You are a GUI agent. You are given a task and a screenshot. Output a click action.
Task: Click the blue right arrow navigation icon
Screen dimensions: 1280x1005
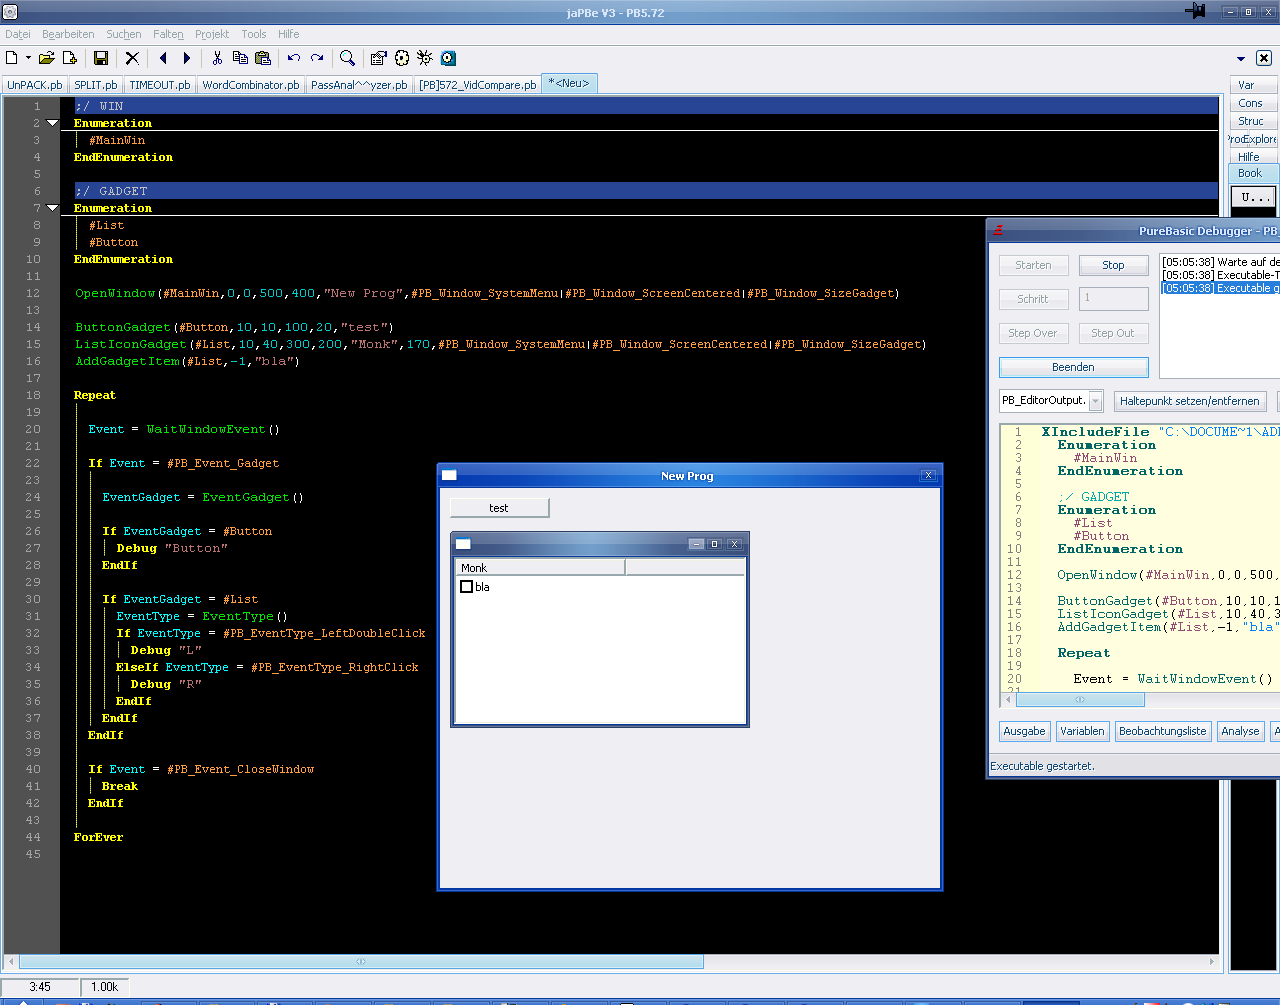[186, 58]
